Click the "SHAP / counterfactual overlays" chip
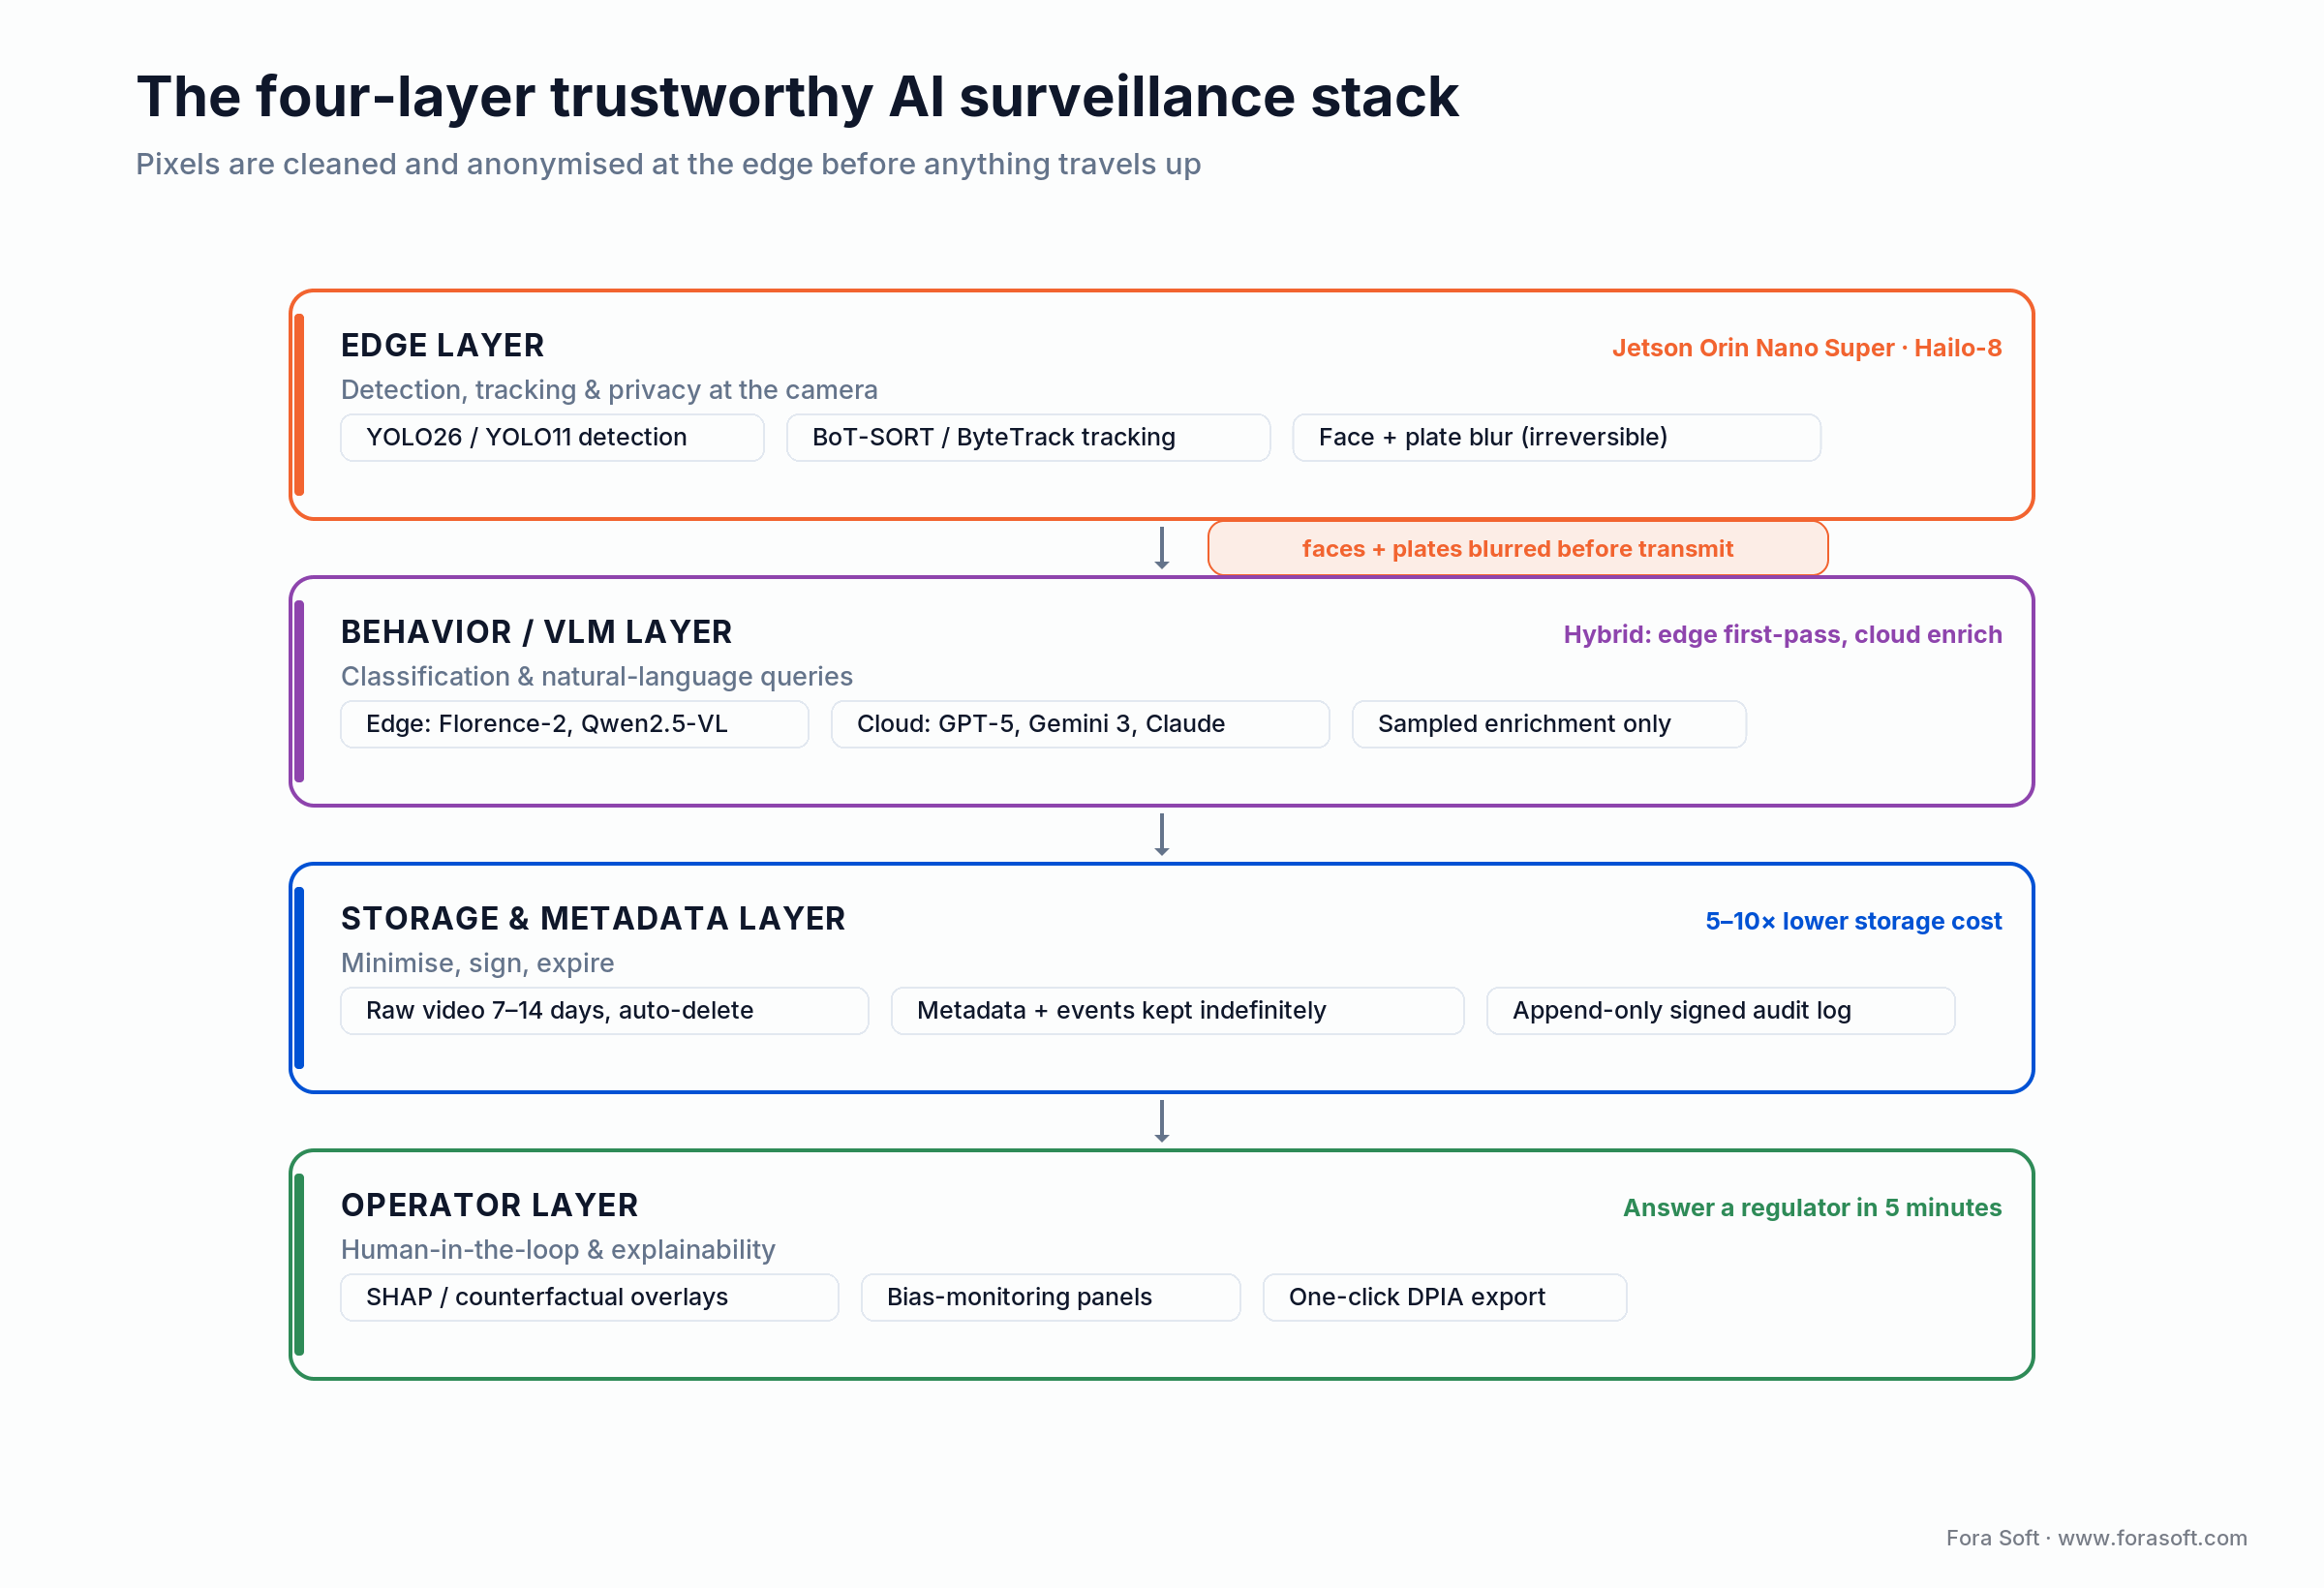Viewport: 2324px width, 1588px height. pyautogui.click(x=589, y=1297)
